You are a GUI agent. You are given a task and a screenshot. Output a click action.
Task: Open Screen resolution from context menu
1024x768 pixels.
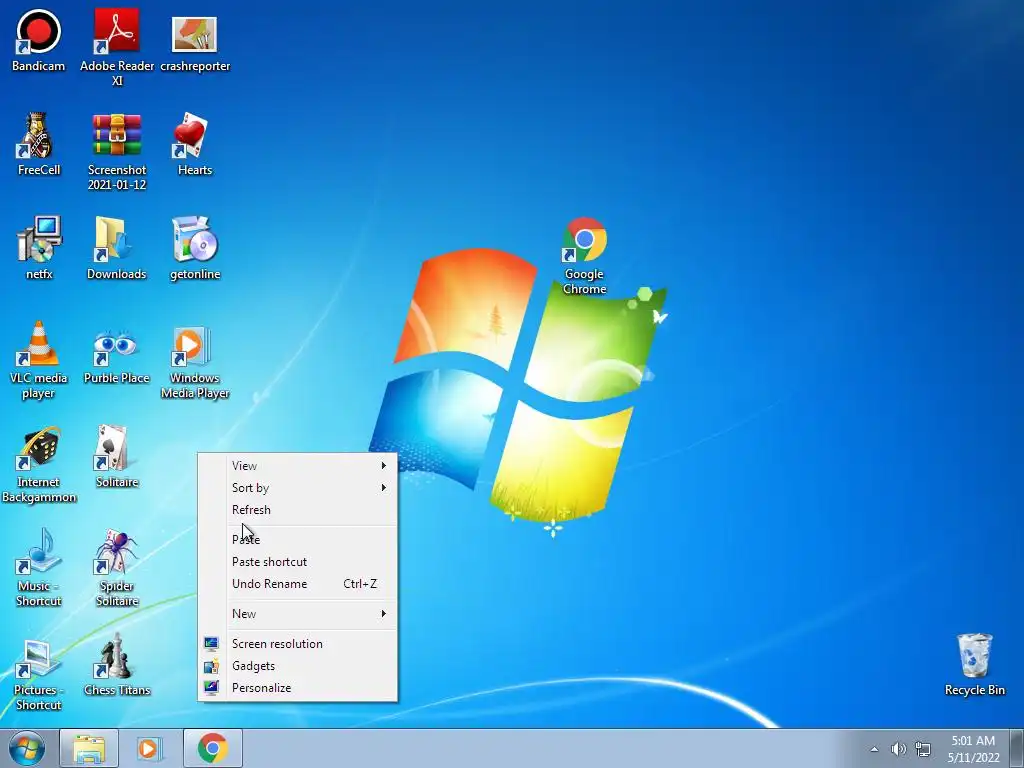[x=298, y=644]
